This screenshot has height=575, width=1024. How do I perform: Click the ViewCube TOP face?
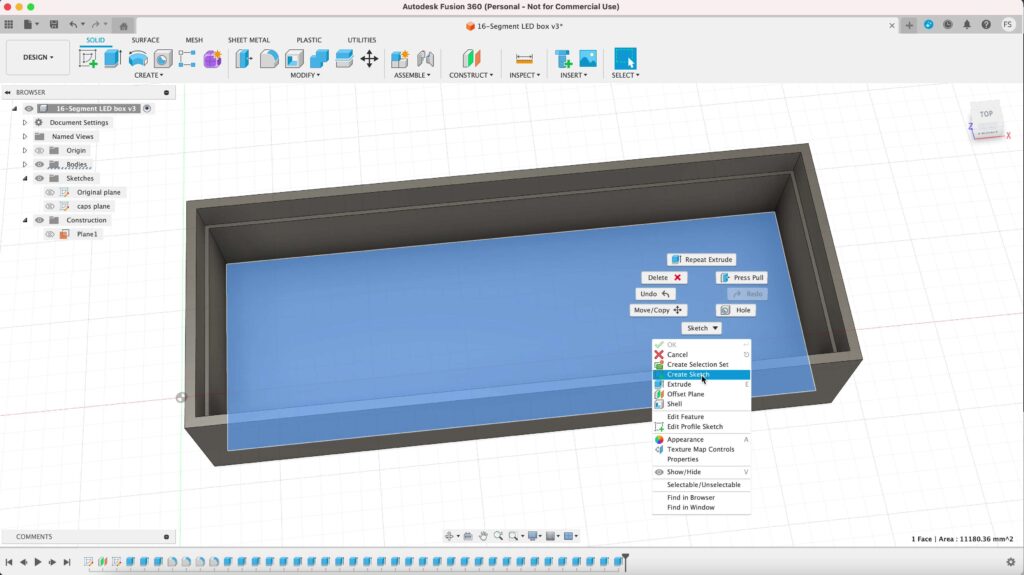[x=986, y=114]
